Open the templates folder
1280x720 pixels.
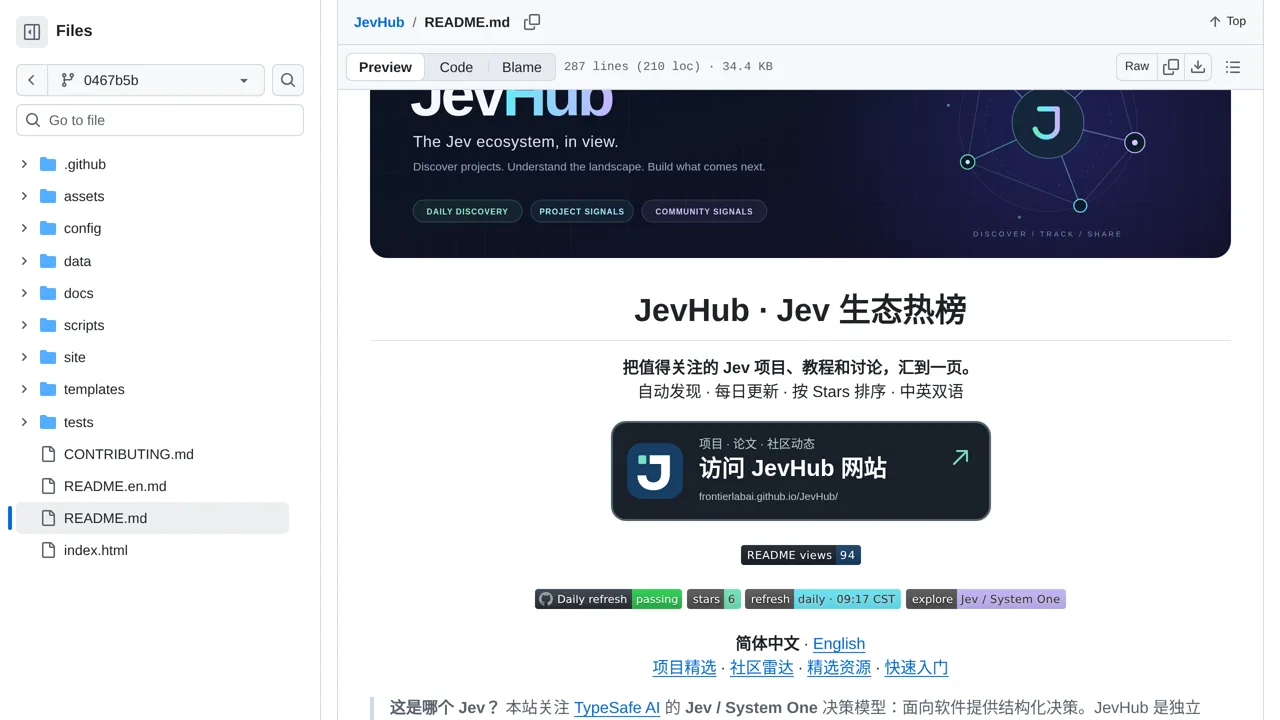point(94,389)
